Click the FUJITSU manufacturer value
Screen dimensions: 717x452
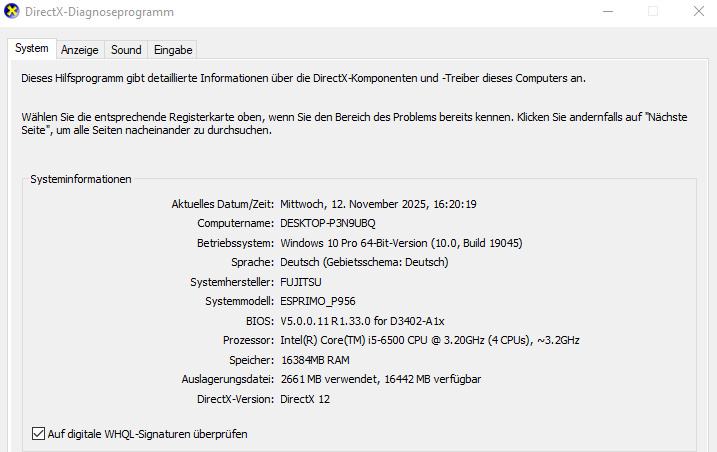click(x=301, y=282)
